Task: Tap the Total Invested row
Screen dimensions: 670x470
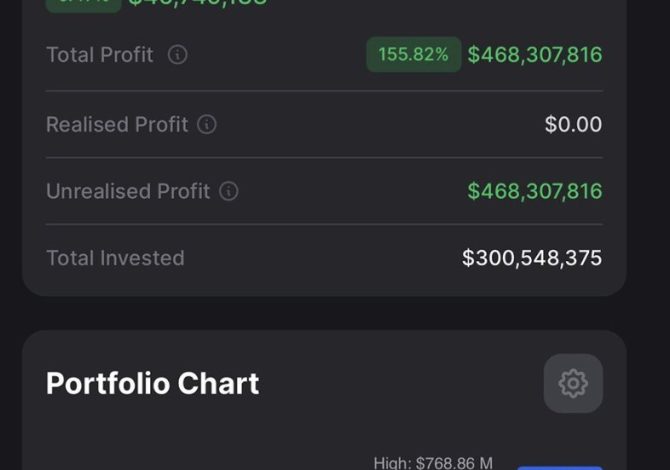Action: tap(323, 258)
